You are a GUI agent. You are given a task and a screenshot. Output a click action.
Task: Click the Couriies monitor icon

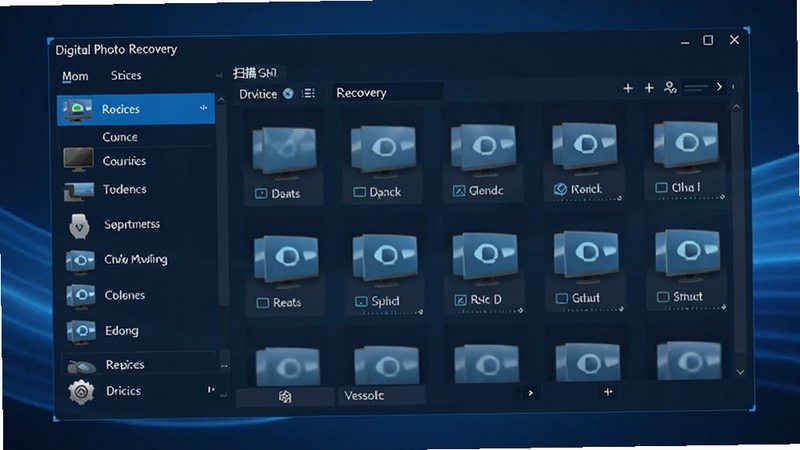coord(78,160)
